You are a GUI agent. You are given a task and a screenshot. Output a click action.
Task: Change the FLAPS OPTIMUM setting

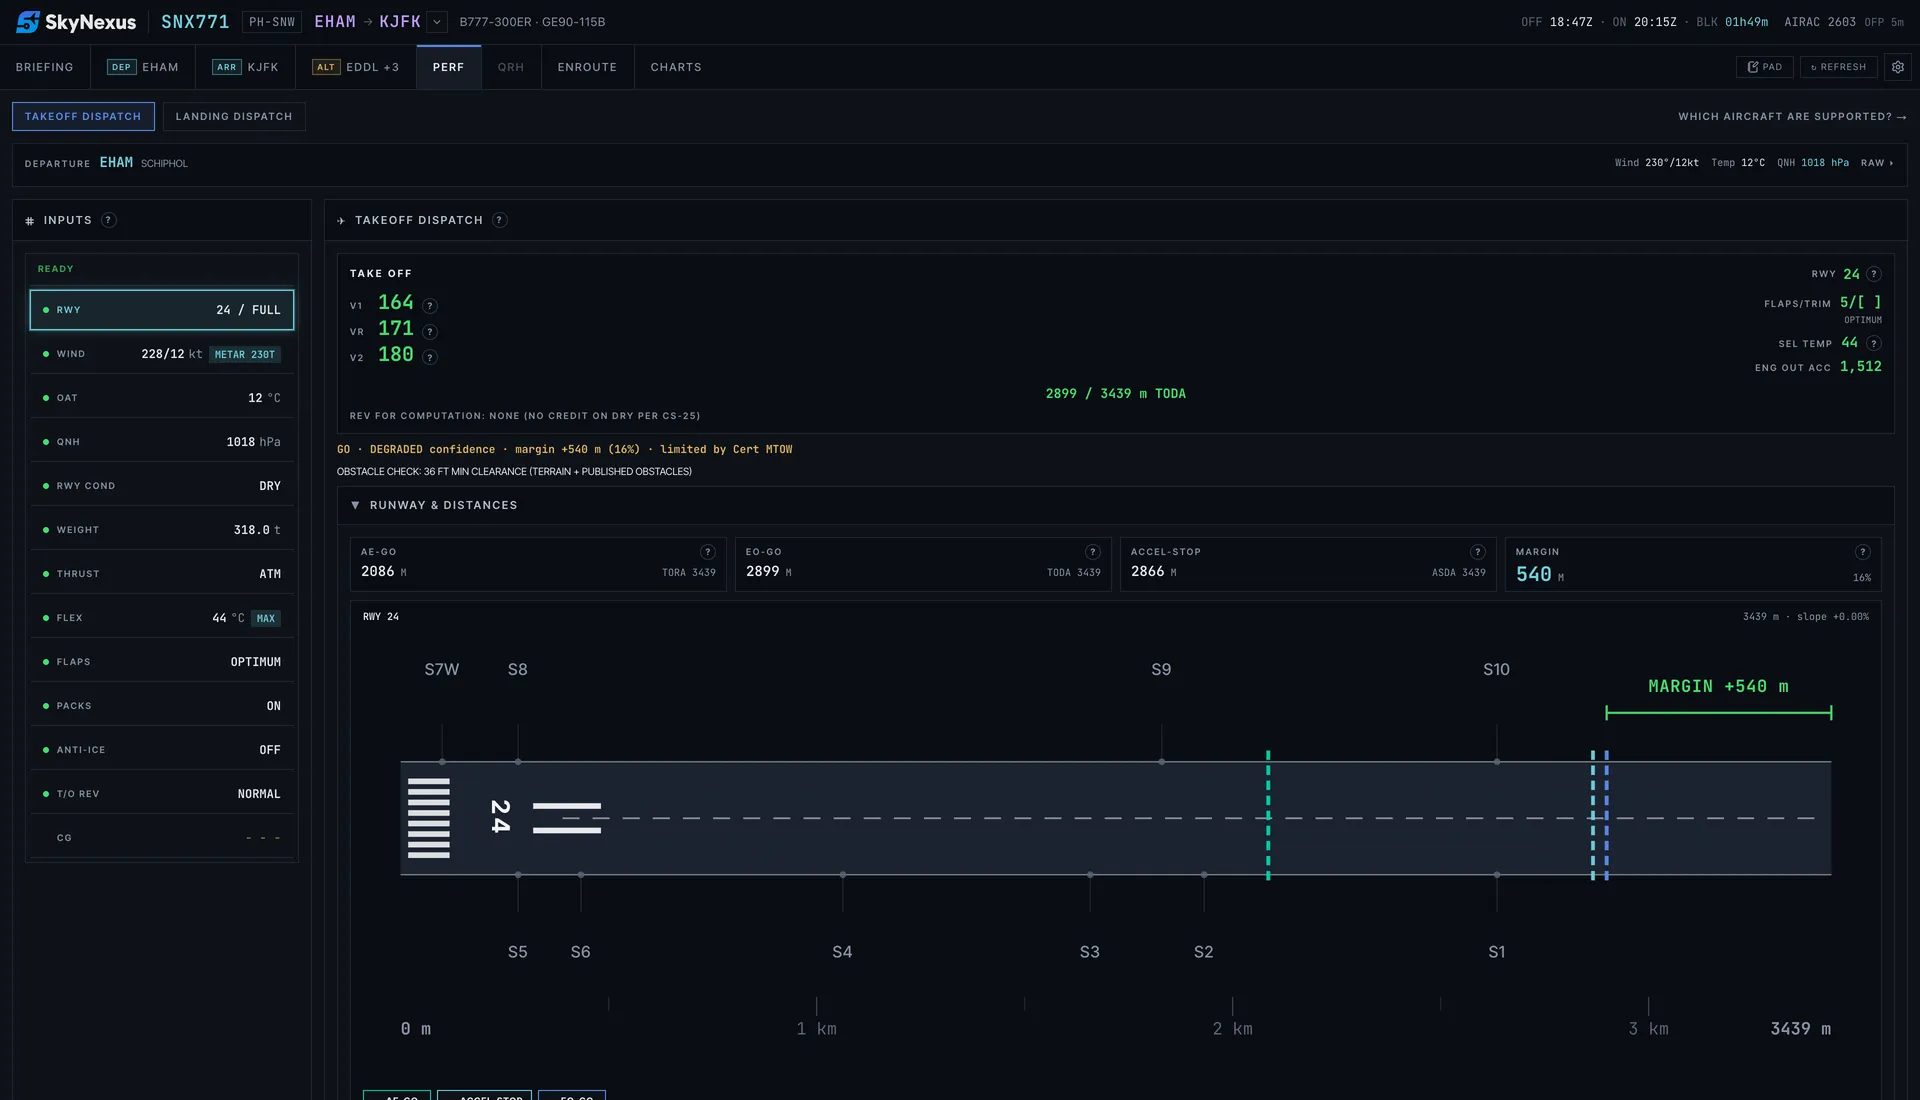(162, 662)
